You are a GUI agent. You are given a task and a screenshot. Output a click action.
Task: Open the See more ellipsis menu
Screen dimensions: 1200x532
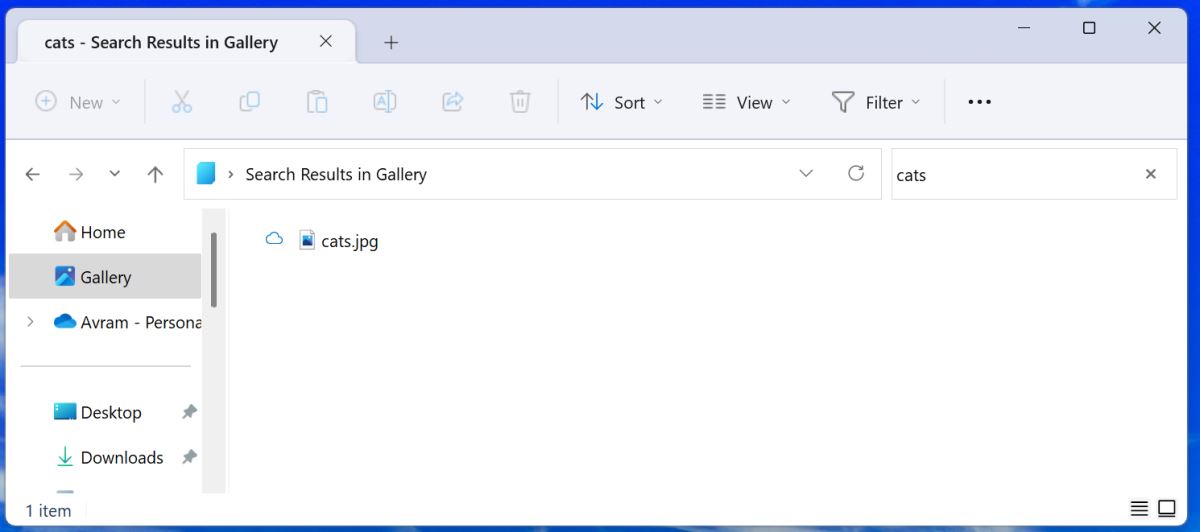click(980, 102)
